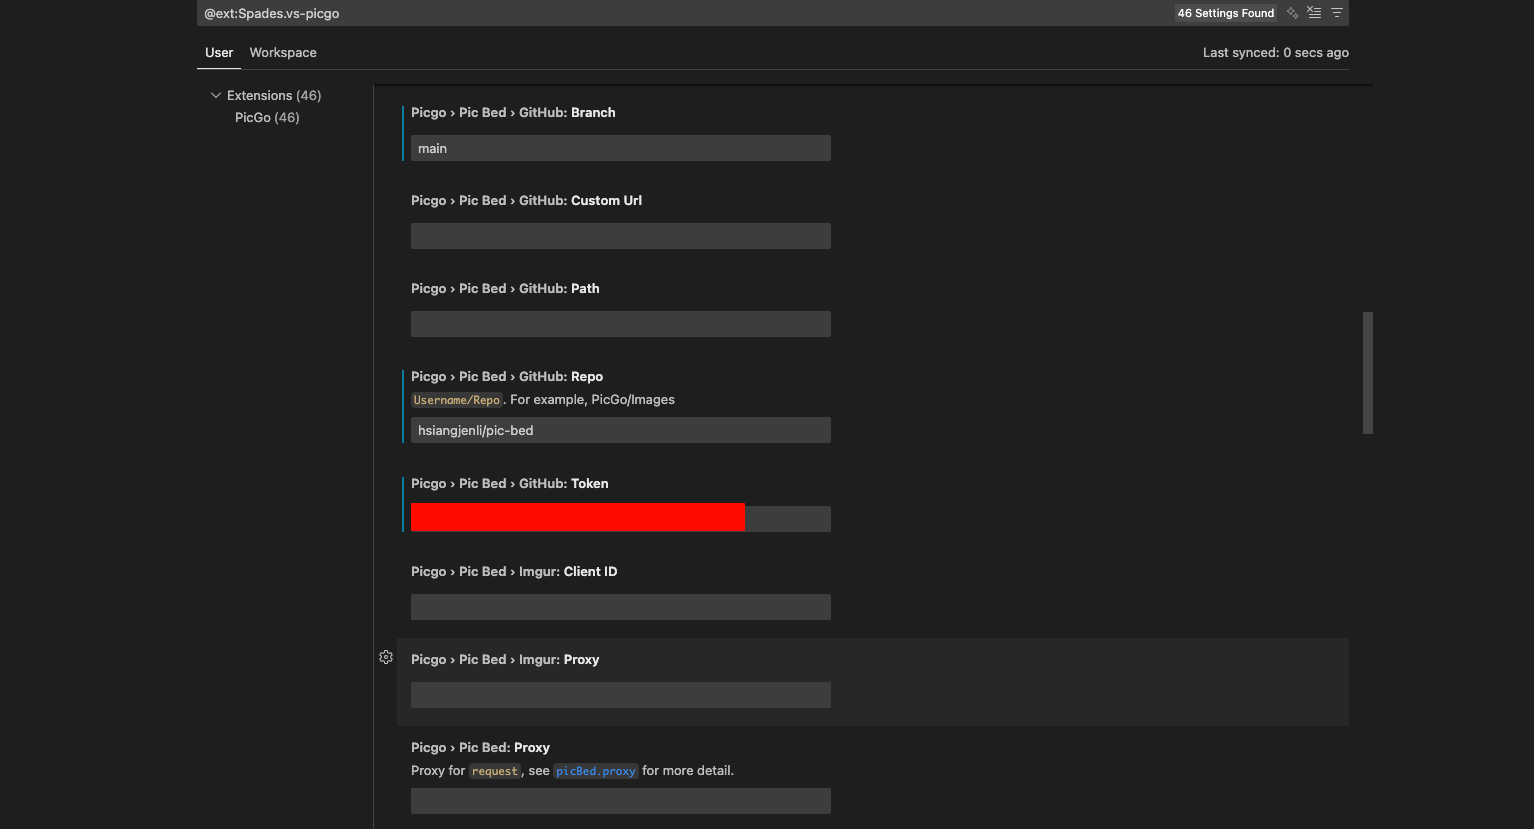Click the request code label in Proxy description
The image size is (1534, 829).
pyautogui.click(x=495, y=771)
